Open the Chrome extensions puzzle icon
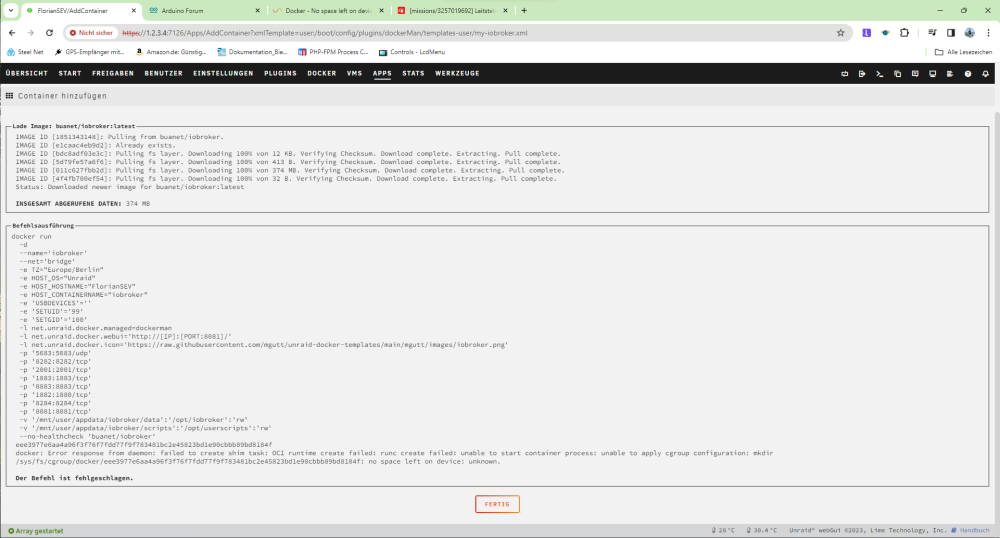 click(x=904, y=33)
